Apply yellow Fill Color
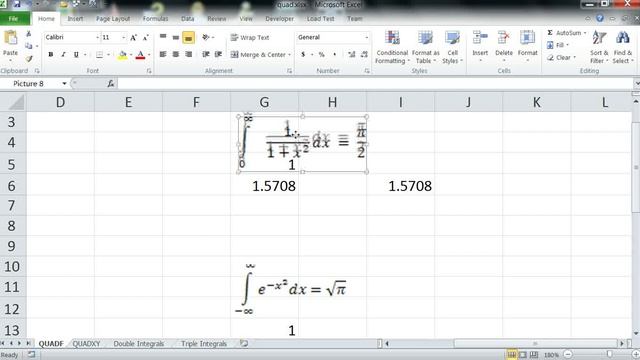The image size is (640, 360). point(122,55)
